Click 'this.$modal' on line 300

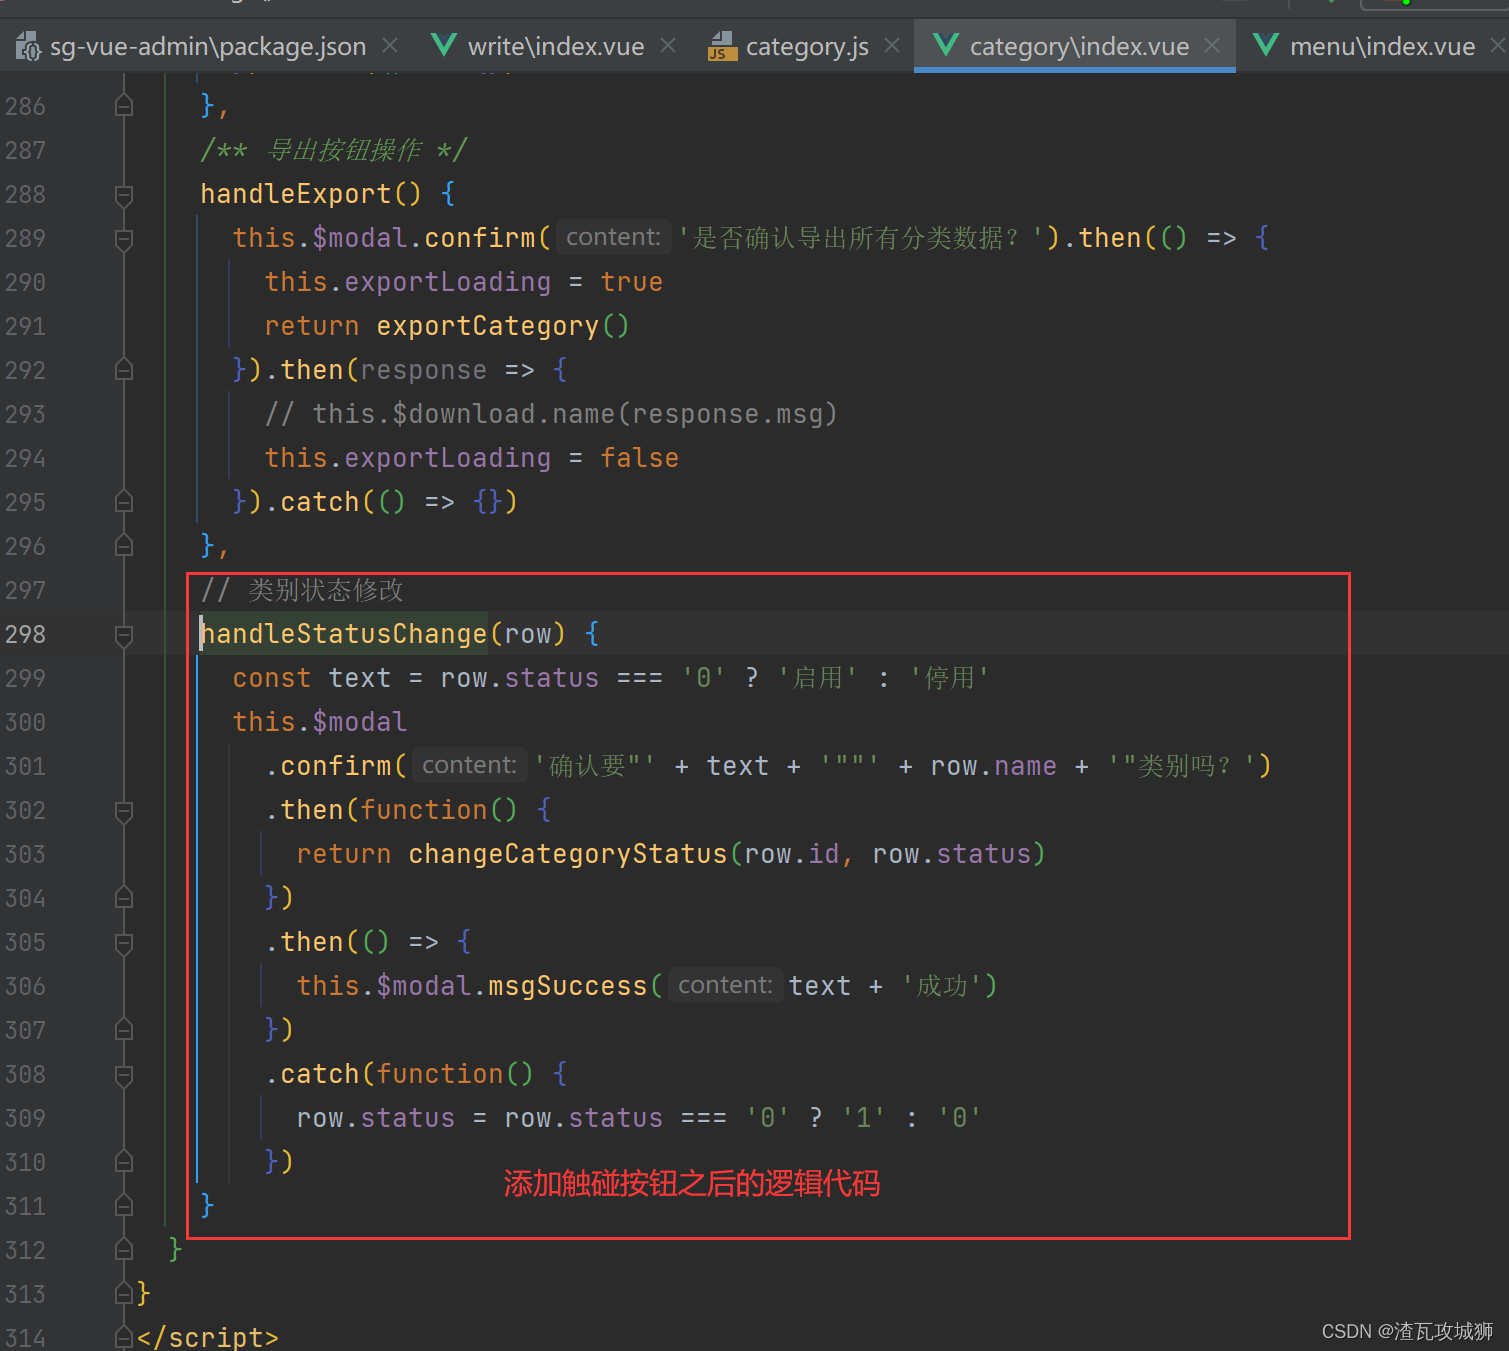click(320, 722)
